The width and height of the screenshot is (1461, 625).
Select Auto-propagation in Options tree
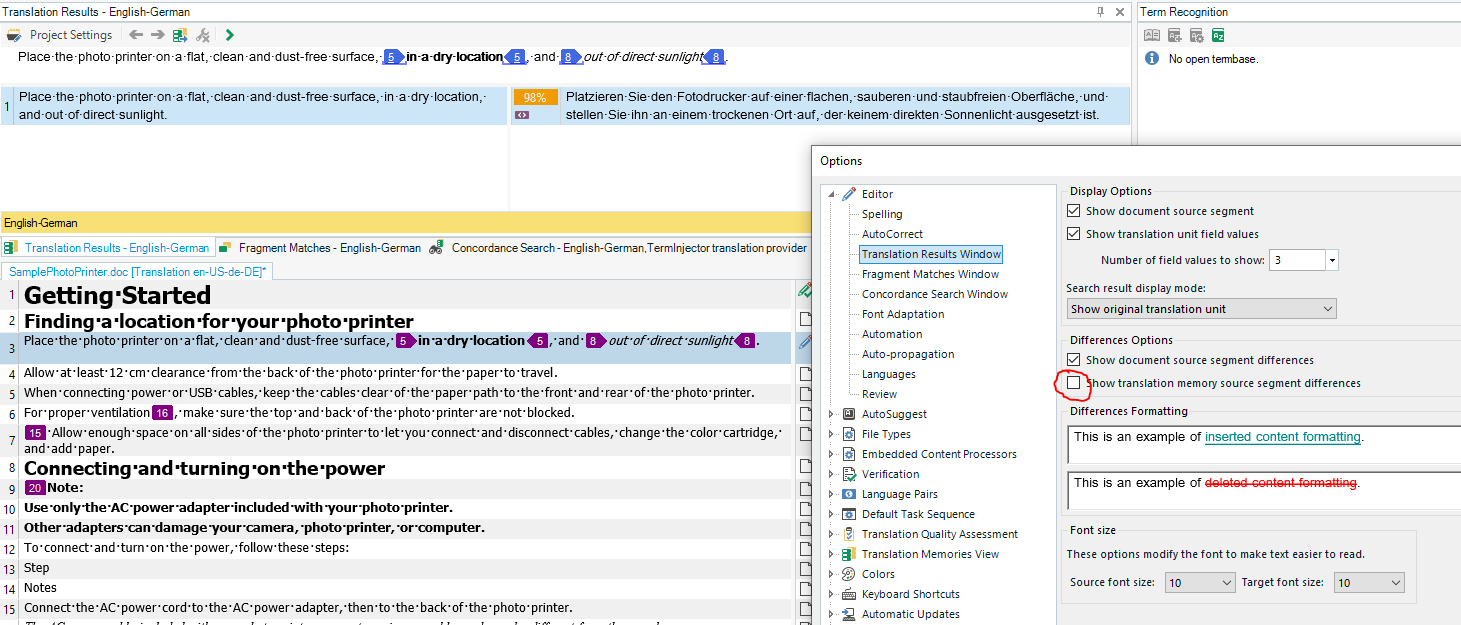pos(908,354)
